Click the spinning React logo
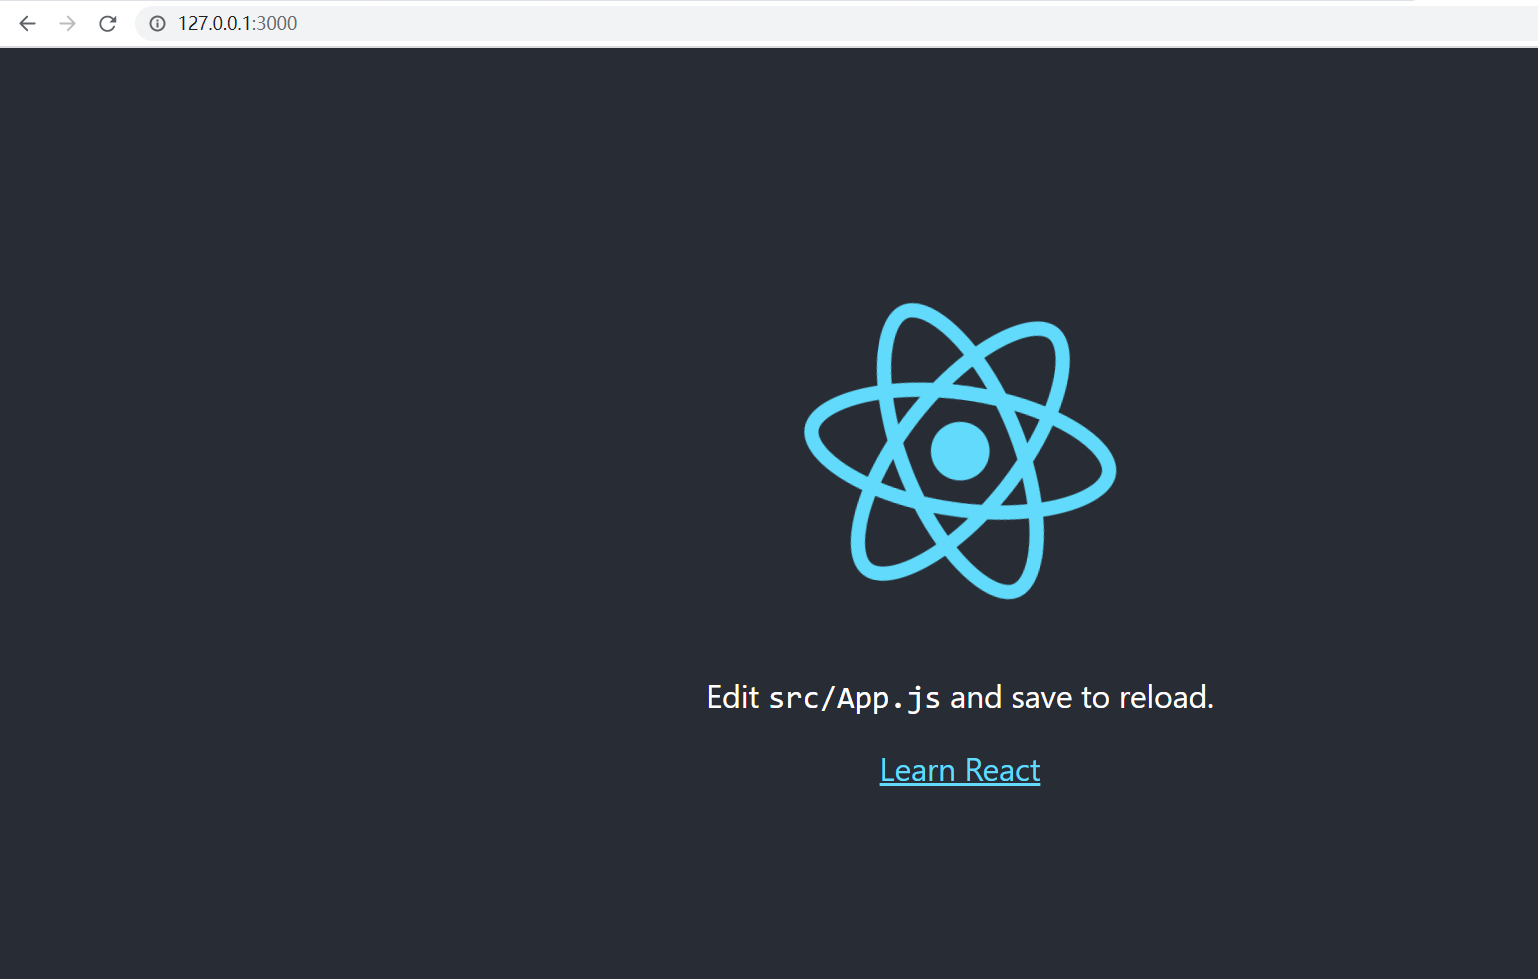Image resolution: width=1538 pixels, height=979 pixels. (x=960, y=451)
